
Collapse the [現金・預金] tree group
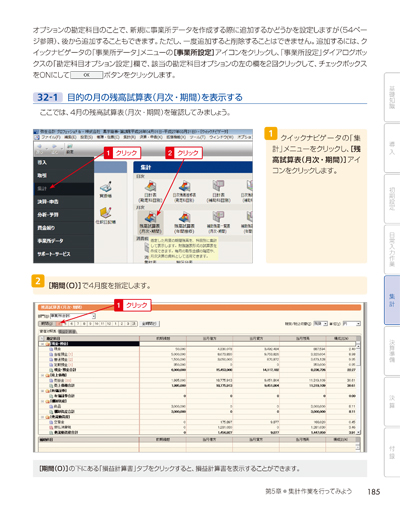point(42,344)
